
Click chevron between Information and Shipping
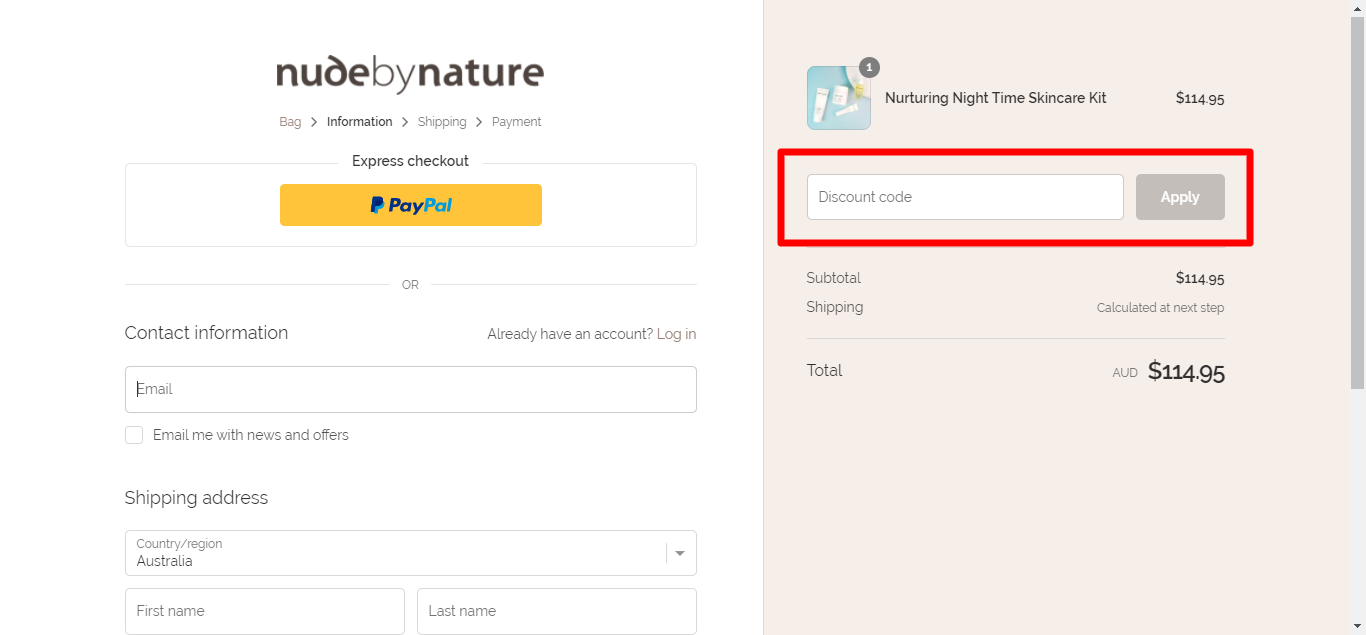point(405,122)
